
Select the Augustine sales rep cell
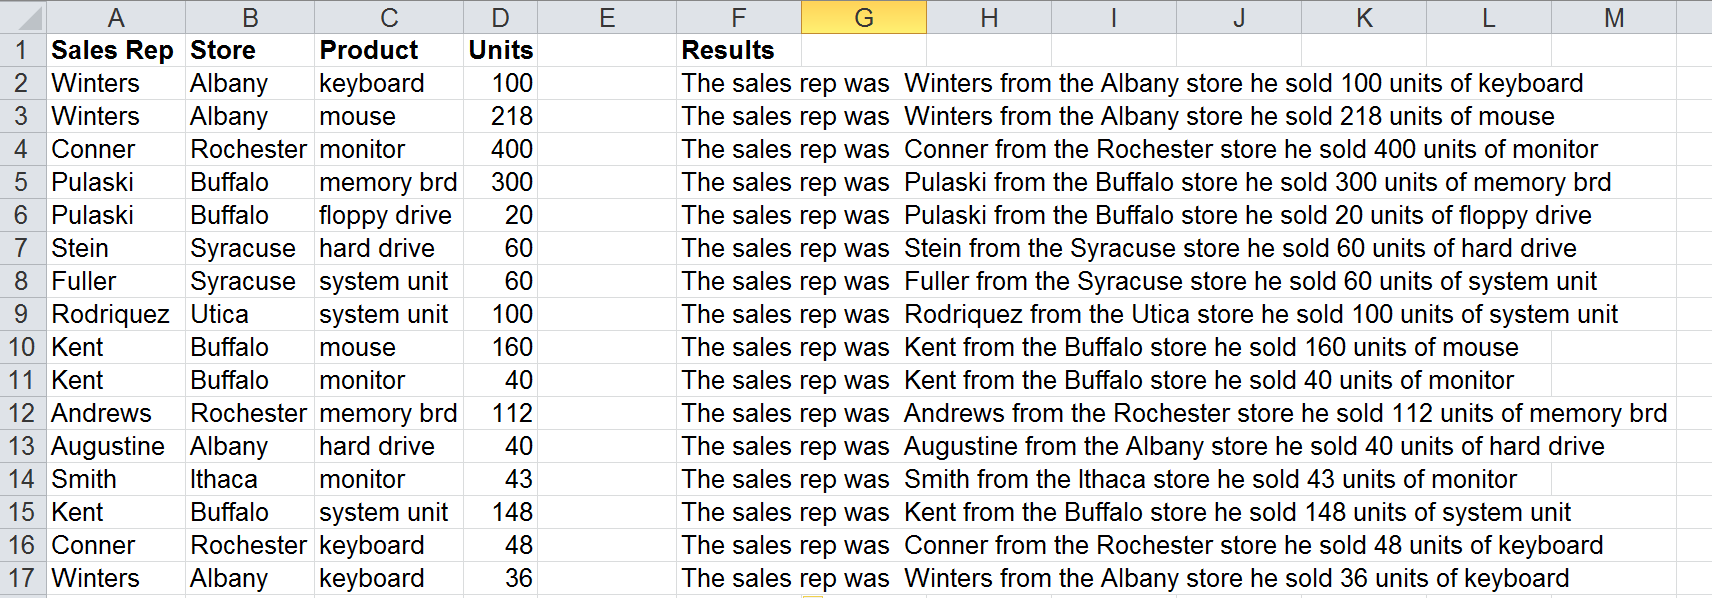116,446
